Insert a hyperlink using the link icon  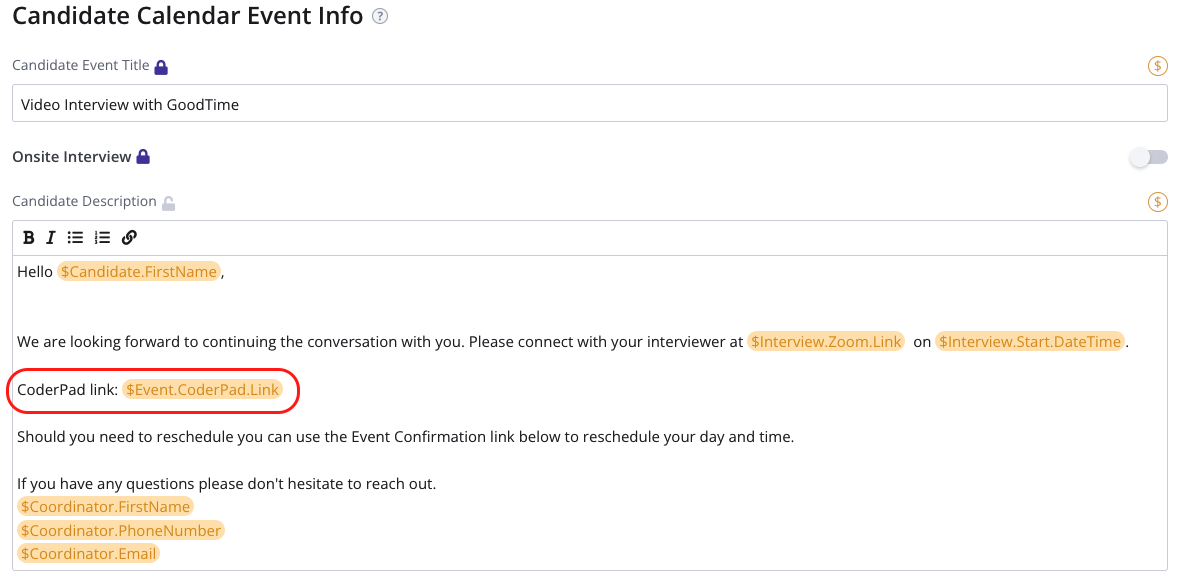(129, 238)
